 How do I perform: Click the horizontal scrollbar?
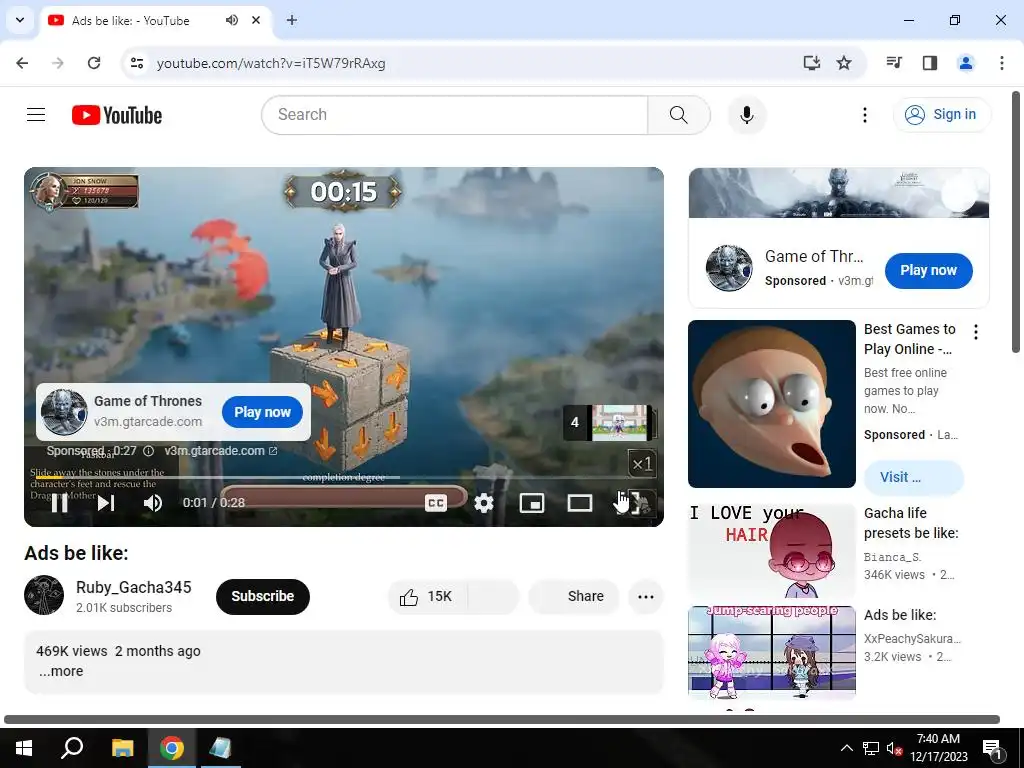502,720
